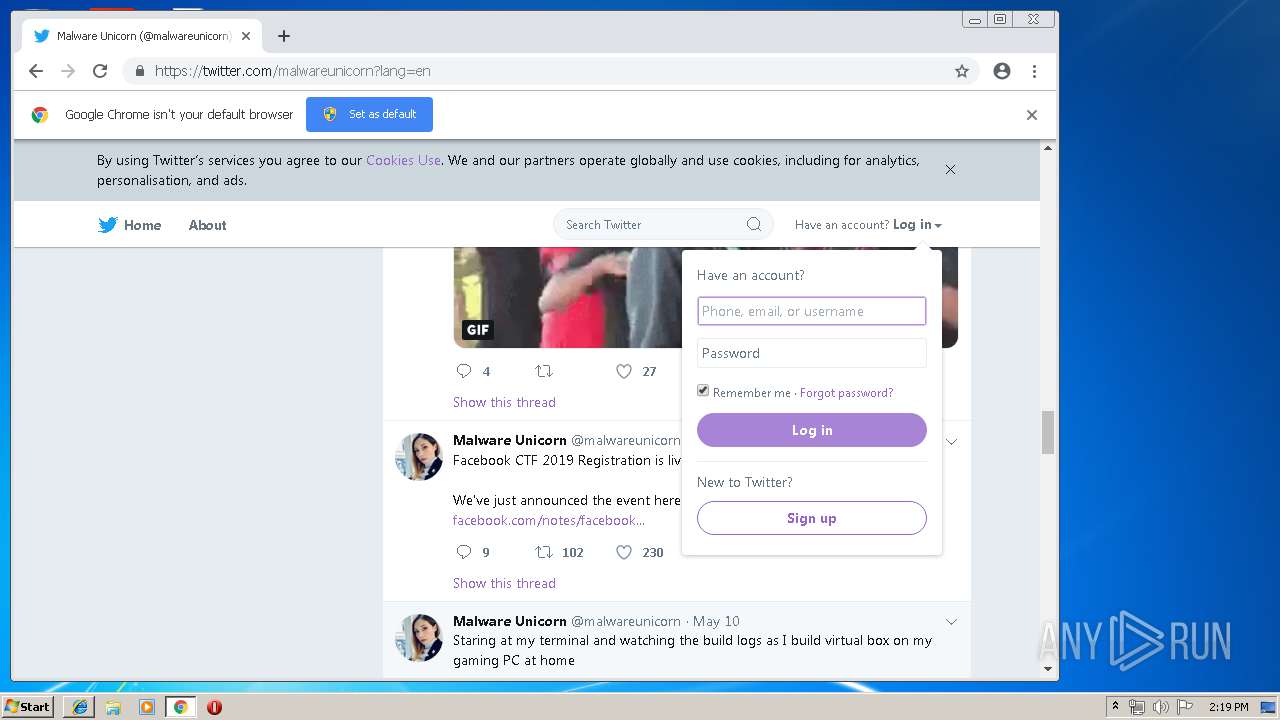Open the facebook.com/notes link
Image resolution: width=1280 pixels, height=720 pixels.
coord(549,520)
